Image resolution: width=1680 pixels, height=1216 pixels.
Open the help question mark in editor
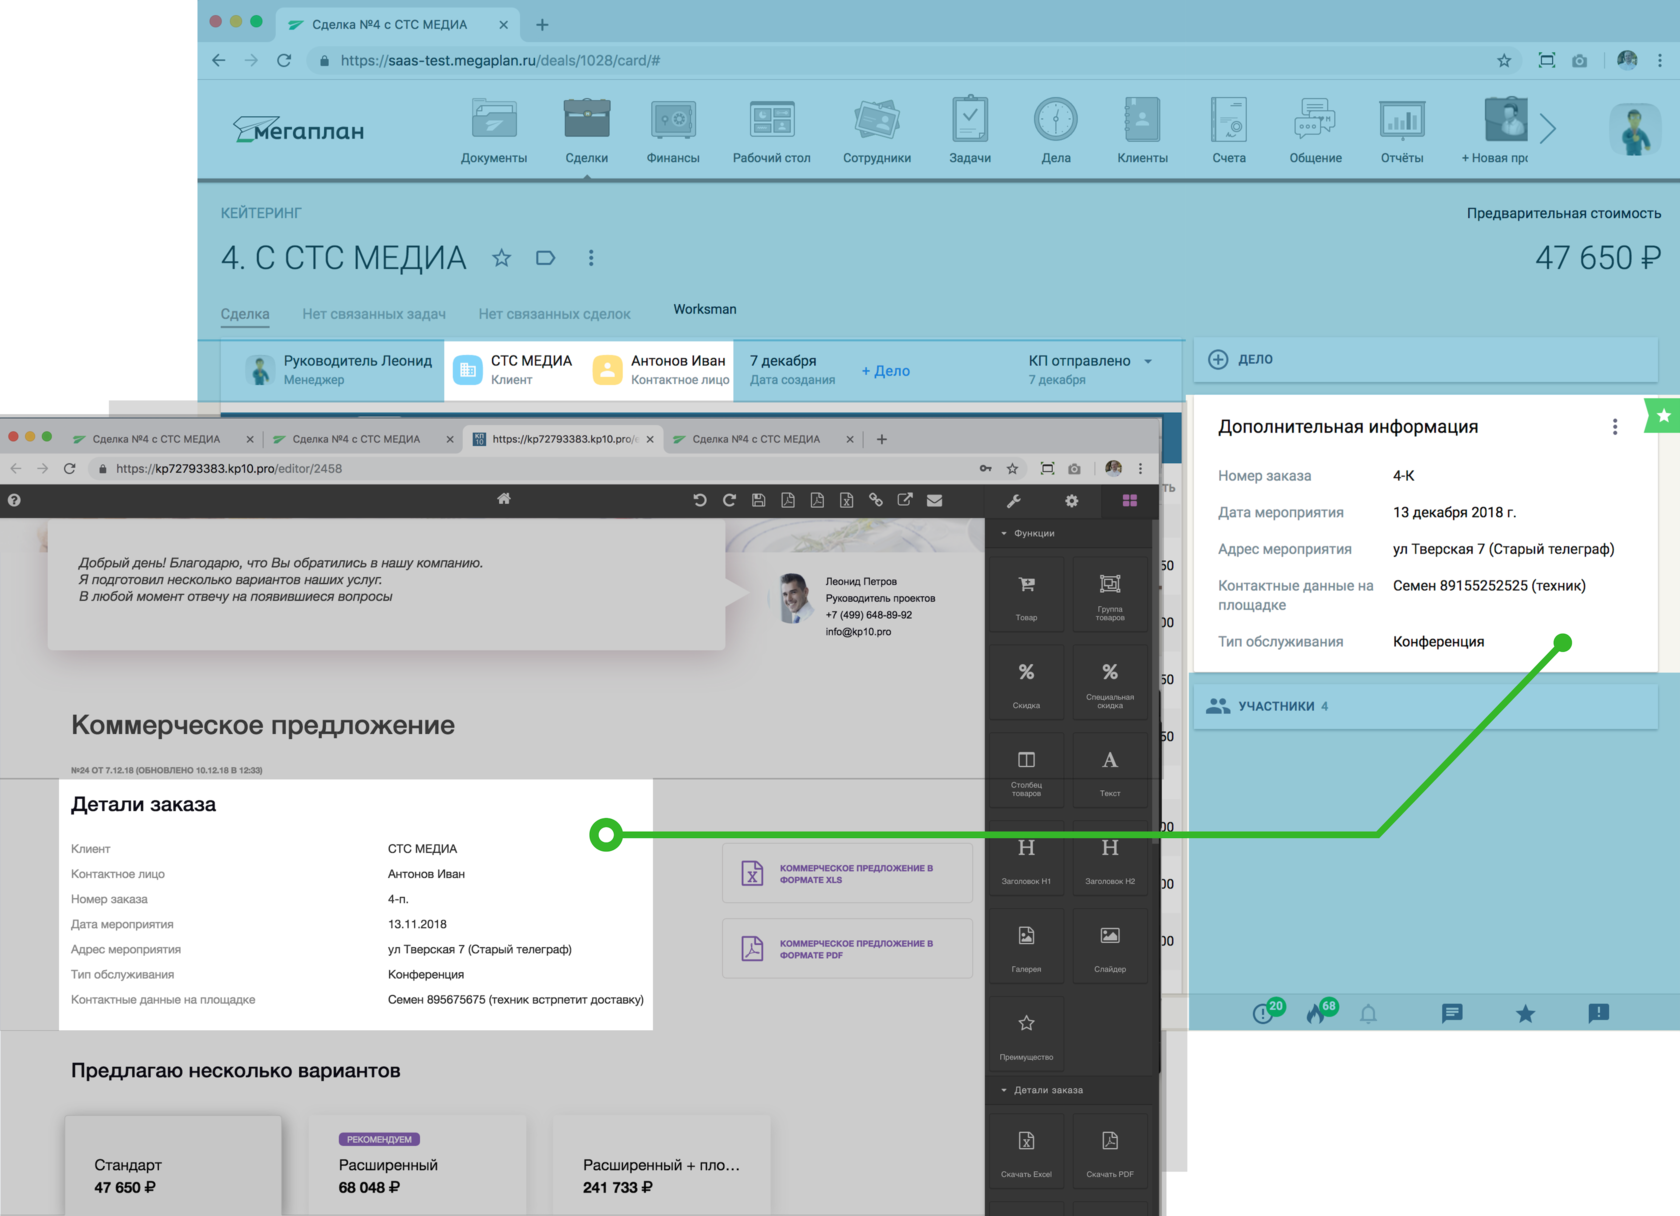14,500
